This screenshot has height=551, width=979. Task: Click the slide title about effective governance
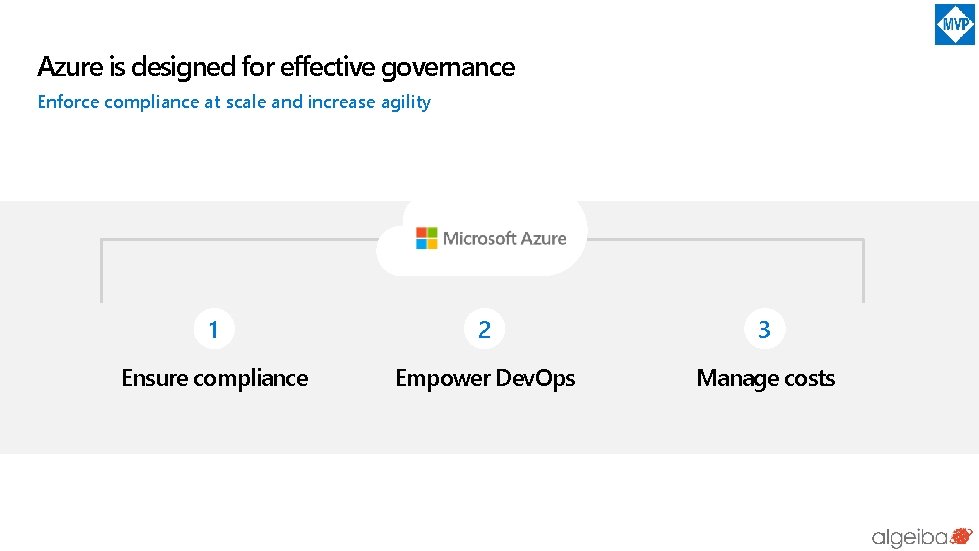click(276, 67)
